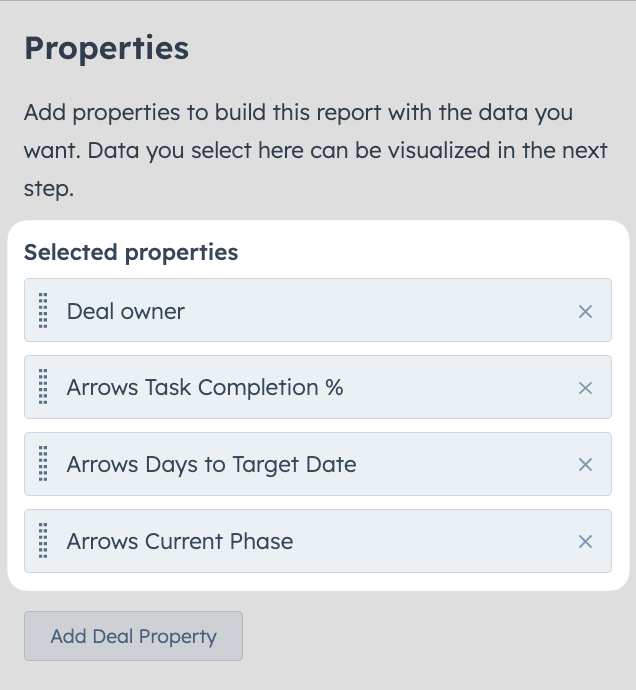Click the word 'step.' in the description
The width and height of the screenshot is (636, 690).
49,189
